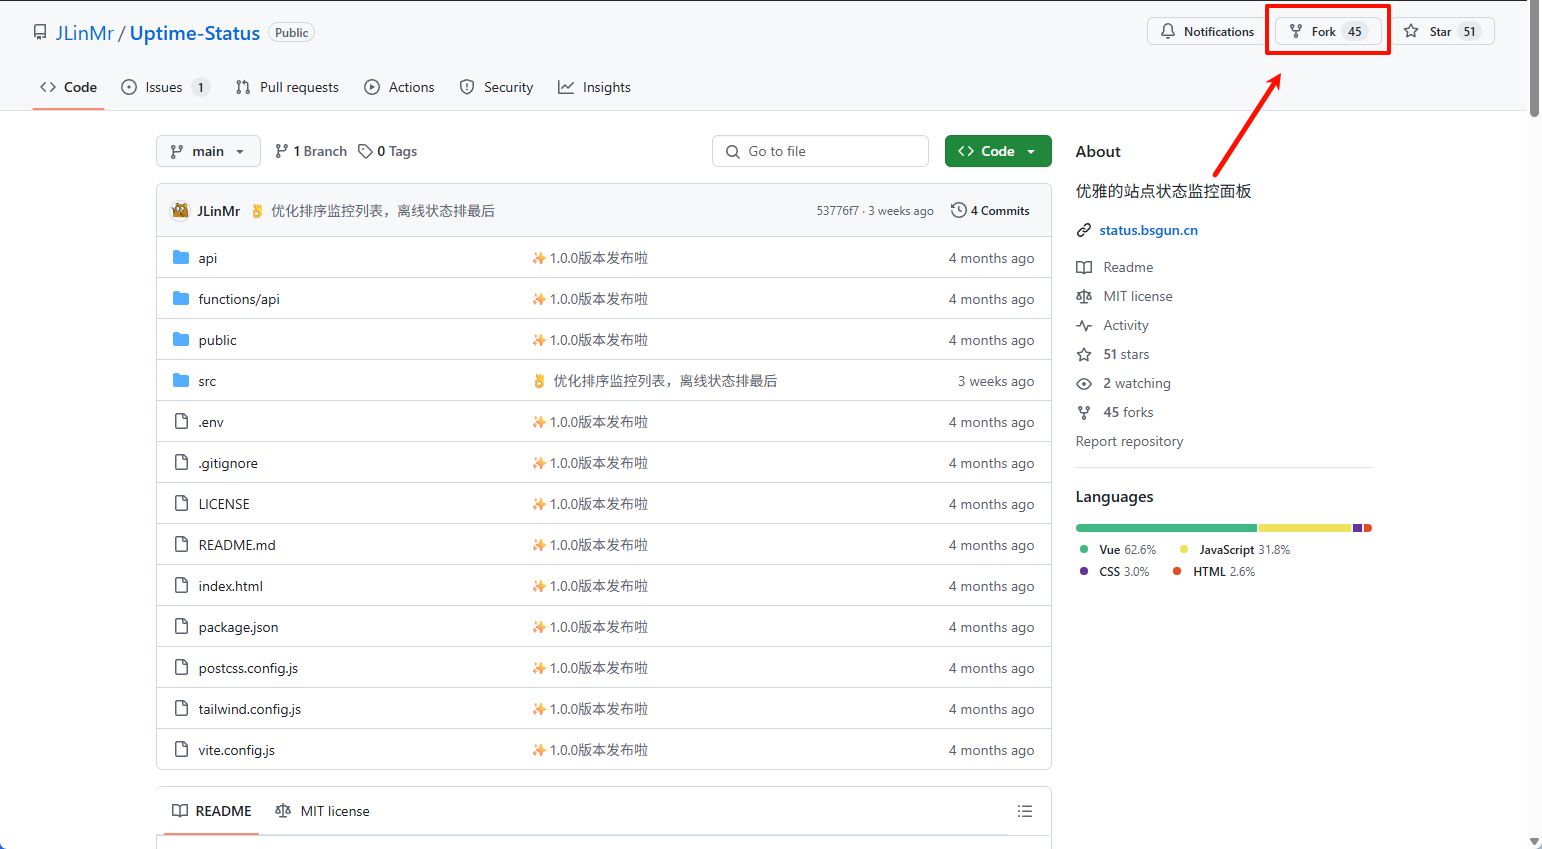Star the repository with Star button
This screenshot has width=1542, height=849.
click(x=1442, y=31)
